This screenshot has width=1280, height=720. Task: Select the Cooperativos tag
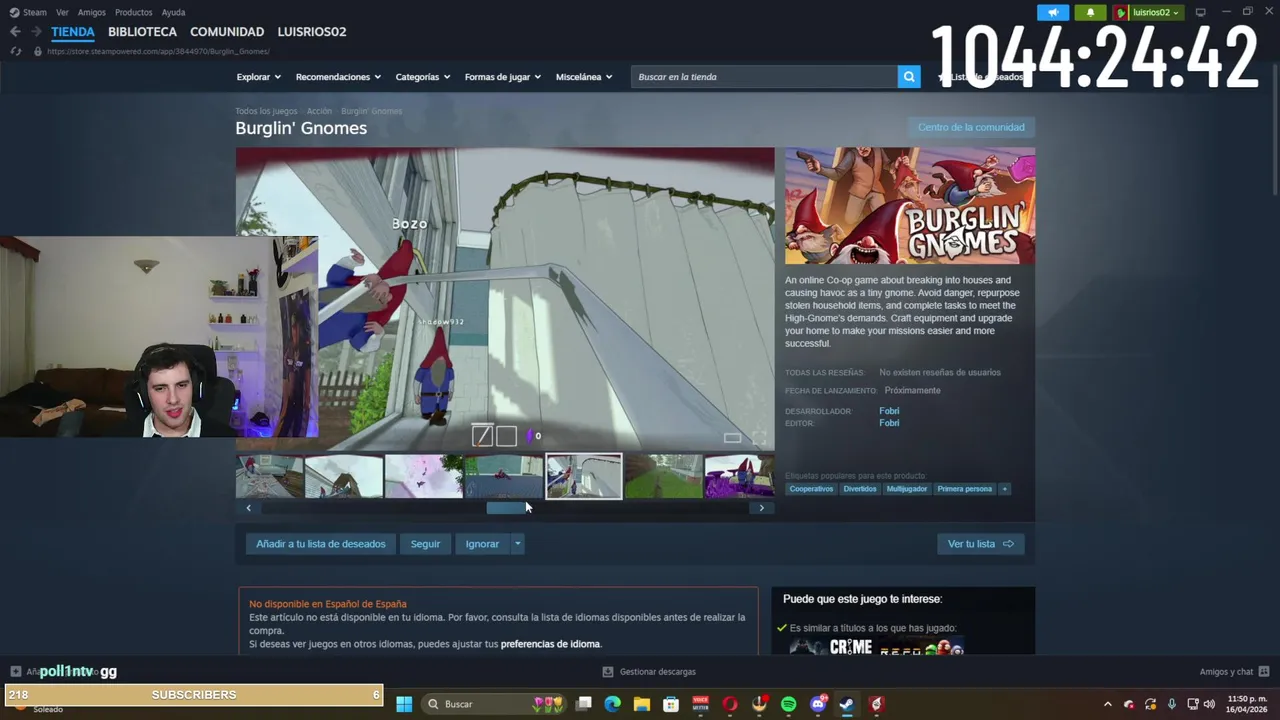point(811,489)
